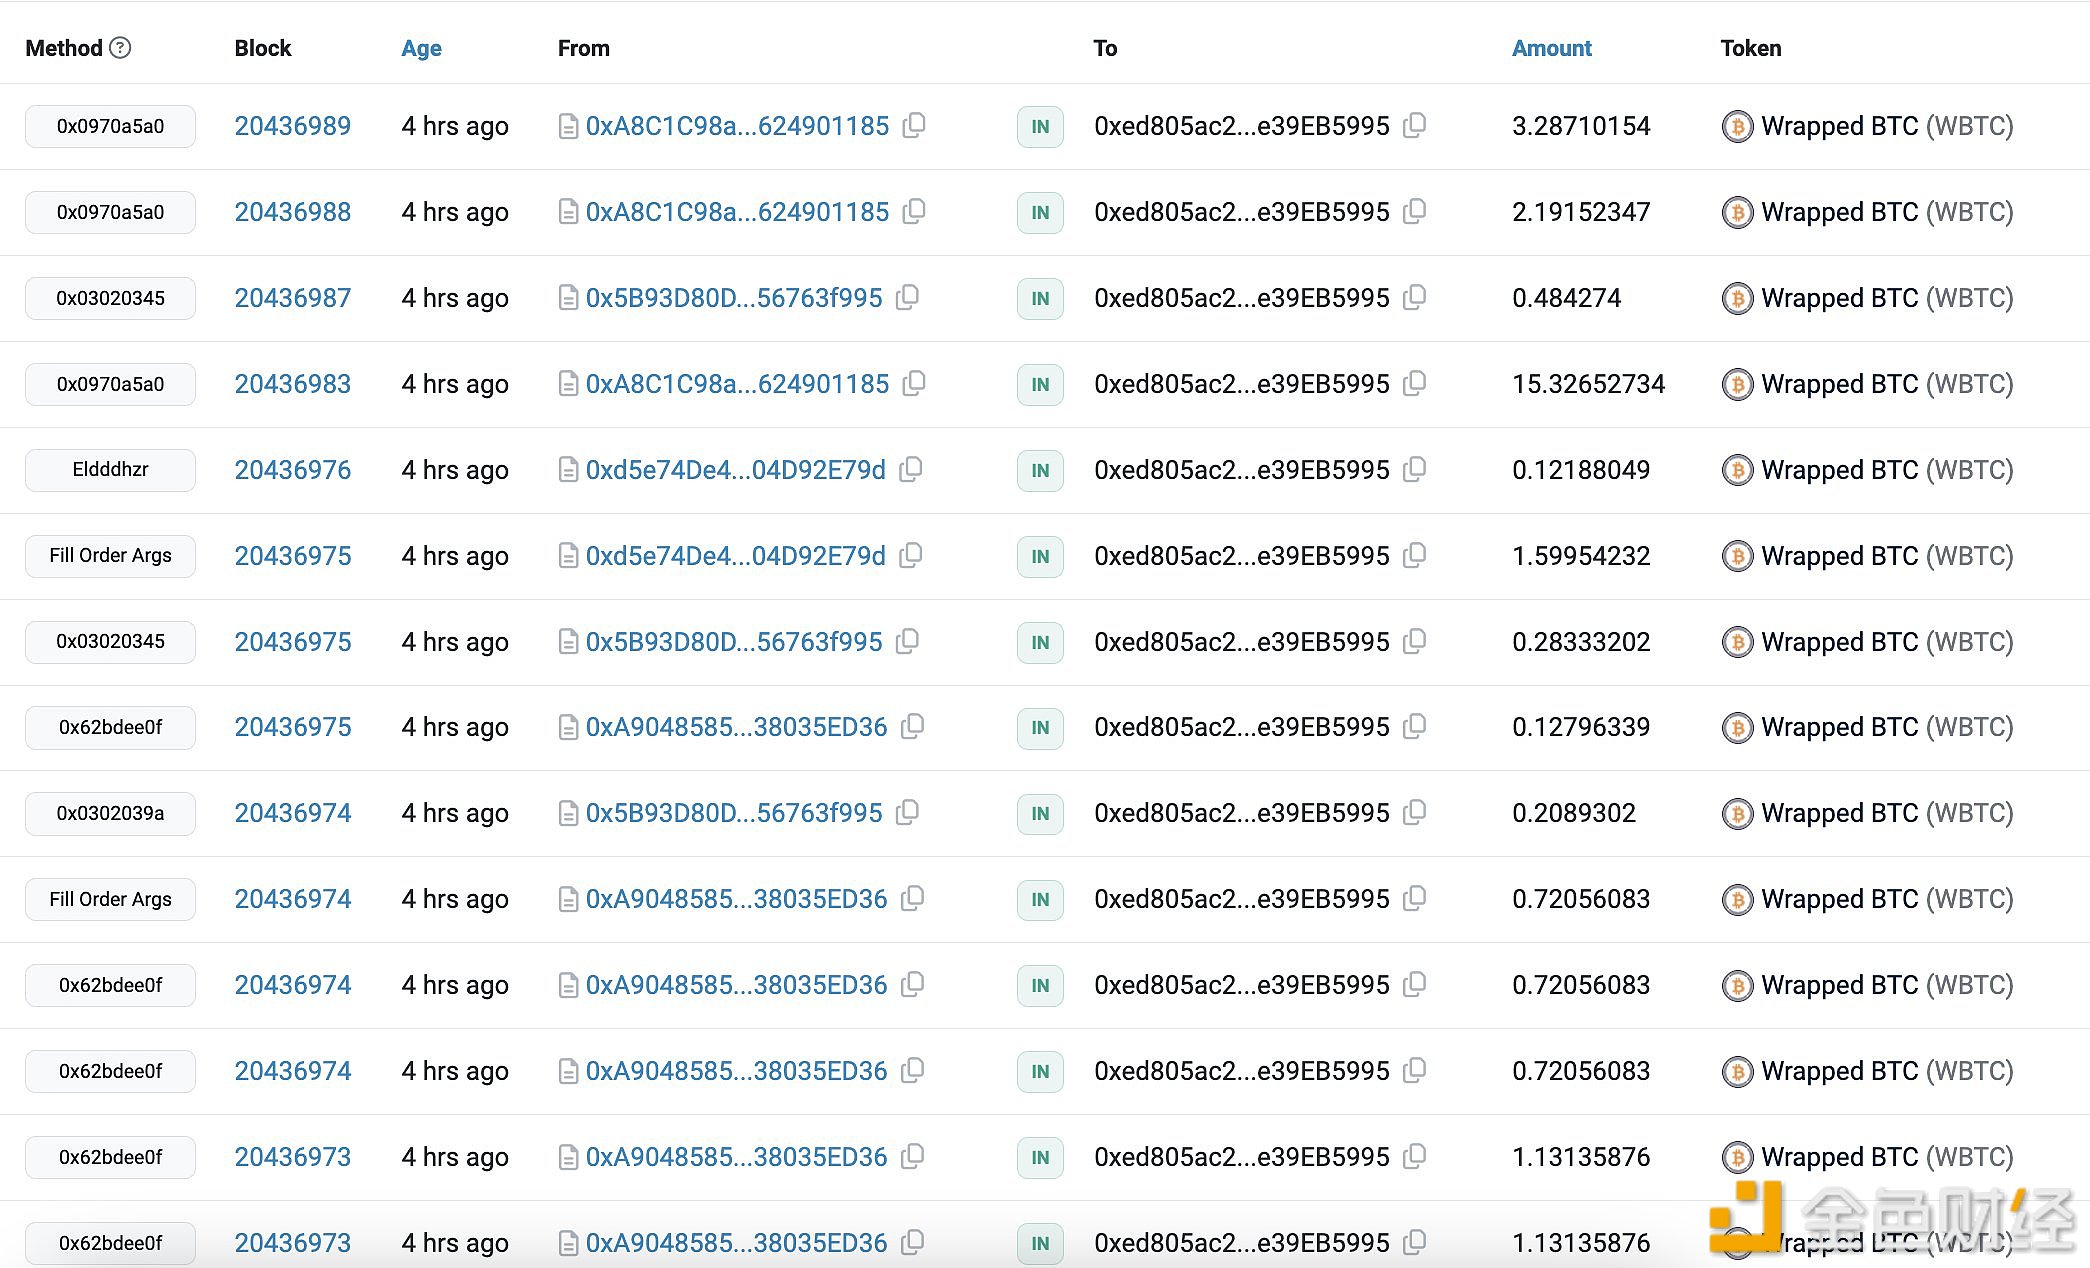
Task: Open block 20436976
Action: point(293,470)
